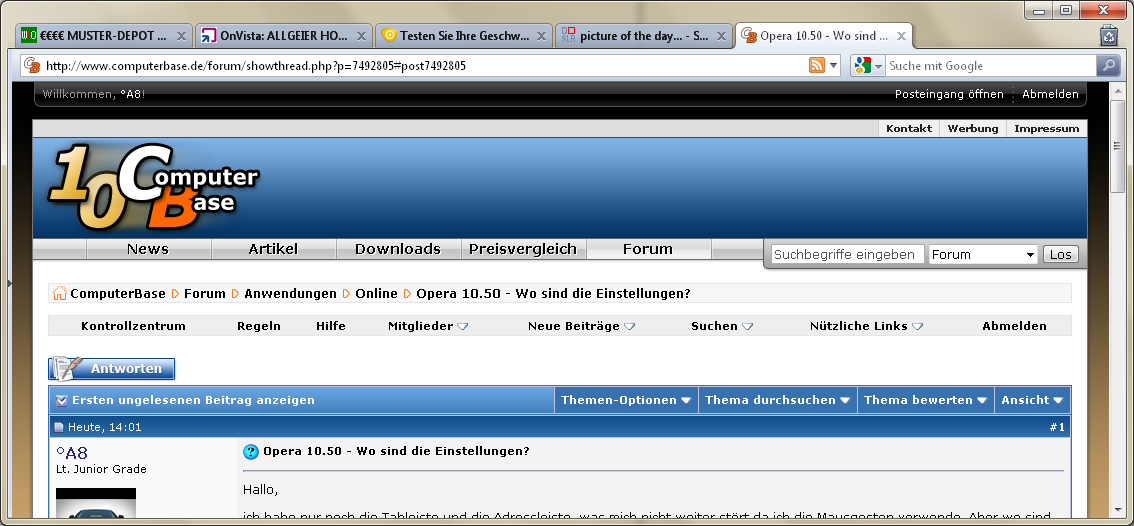Screen dimensions: 1134x526
Task: Click the Anwendungen breadcrumb link
Action: [x=290, y=294]
